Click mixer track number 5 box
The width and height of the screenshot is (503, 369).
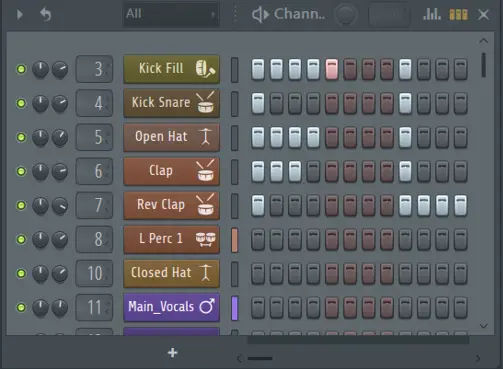pyautogui.click(x=94, y=137)
